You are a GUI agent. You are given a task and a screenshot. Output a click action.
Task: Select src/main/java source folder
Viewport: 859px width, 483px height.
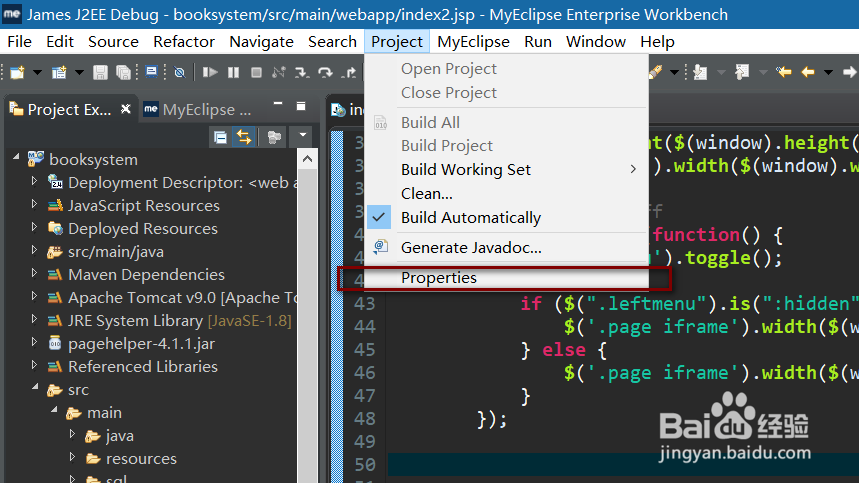[116, 251]
